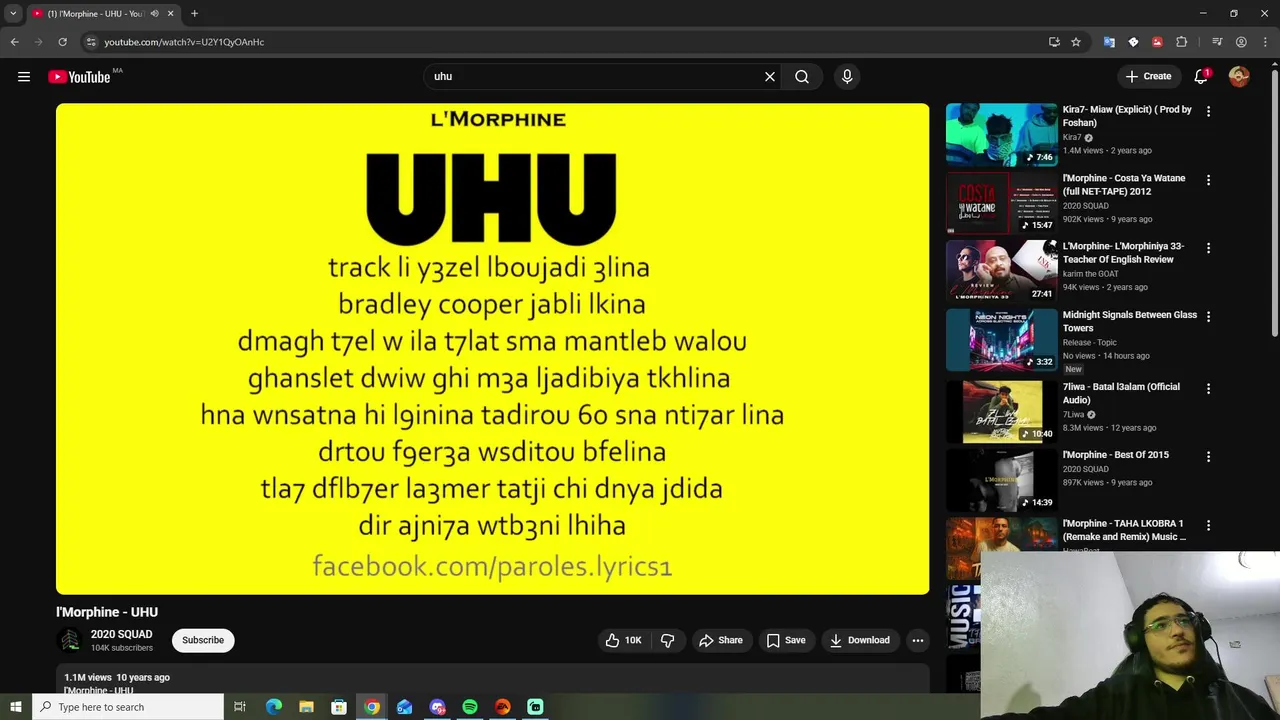
Task: Reload the page
Action: tap(62, 42)
